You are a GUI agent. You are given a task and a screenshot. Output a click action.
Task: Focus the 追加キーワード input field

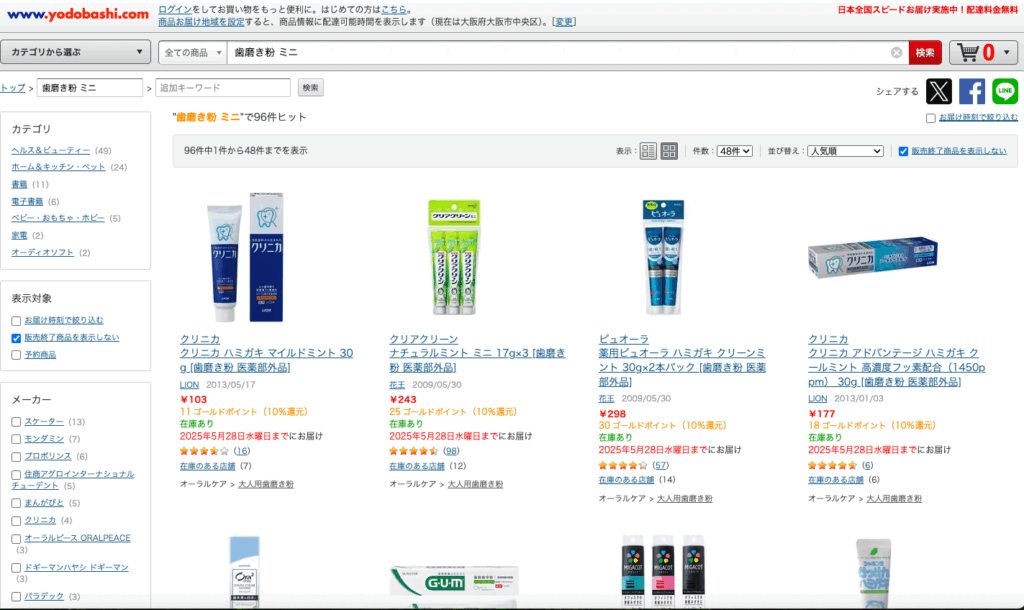223,88
